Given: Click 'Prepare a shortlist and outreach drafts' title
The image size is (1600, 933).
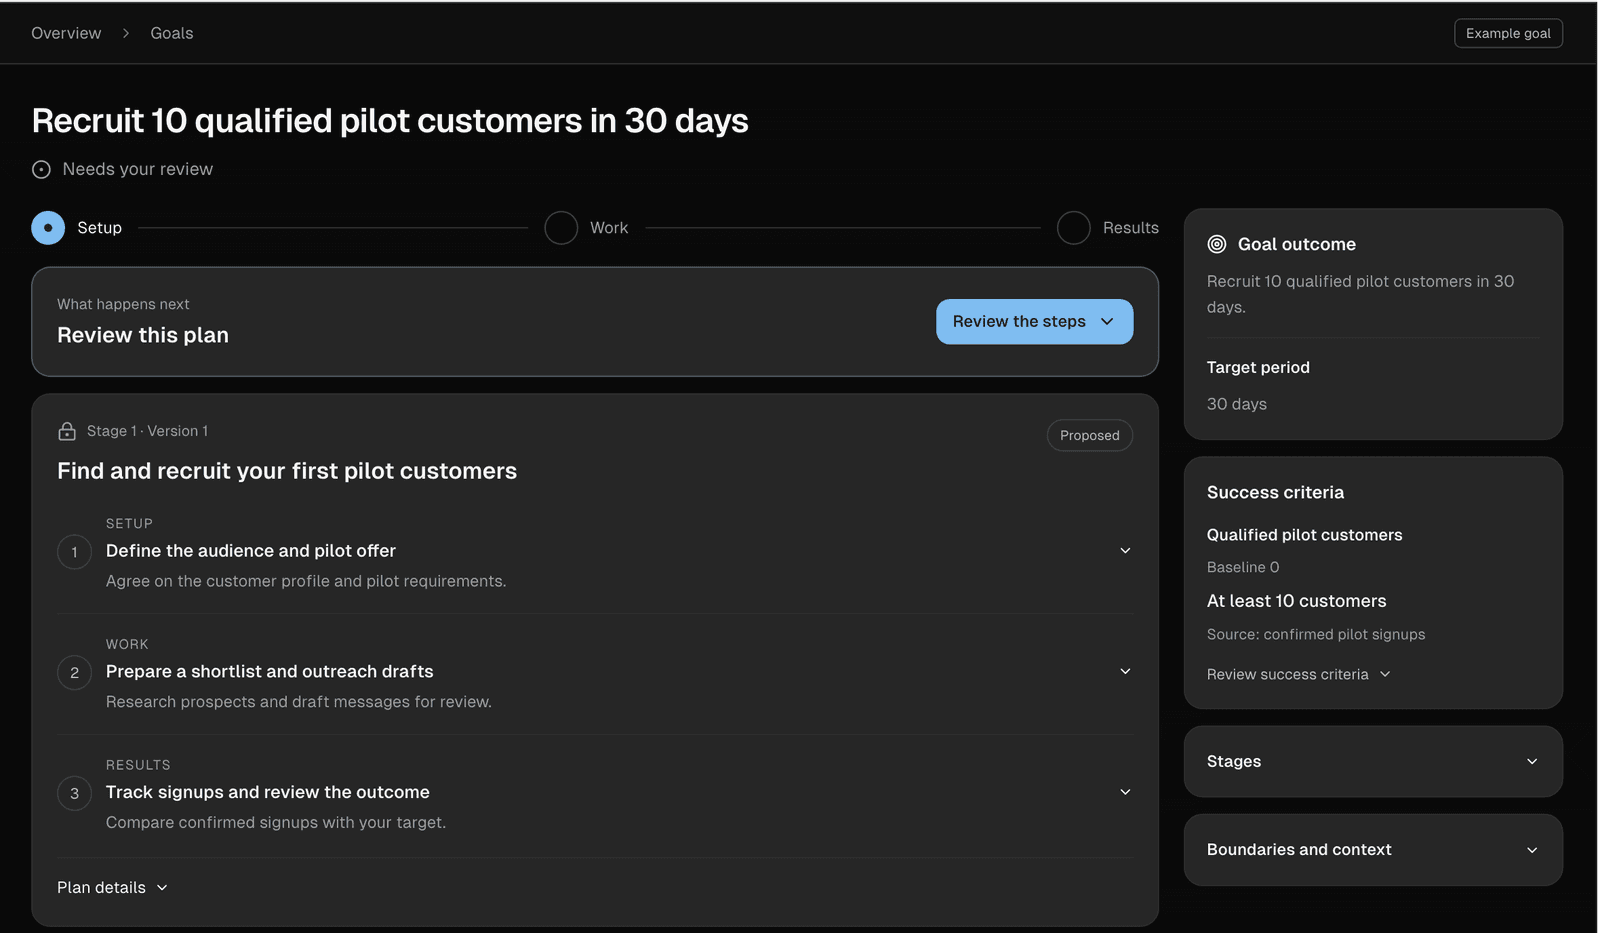Looking at the screenshot, I should 270,671.
